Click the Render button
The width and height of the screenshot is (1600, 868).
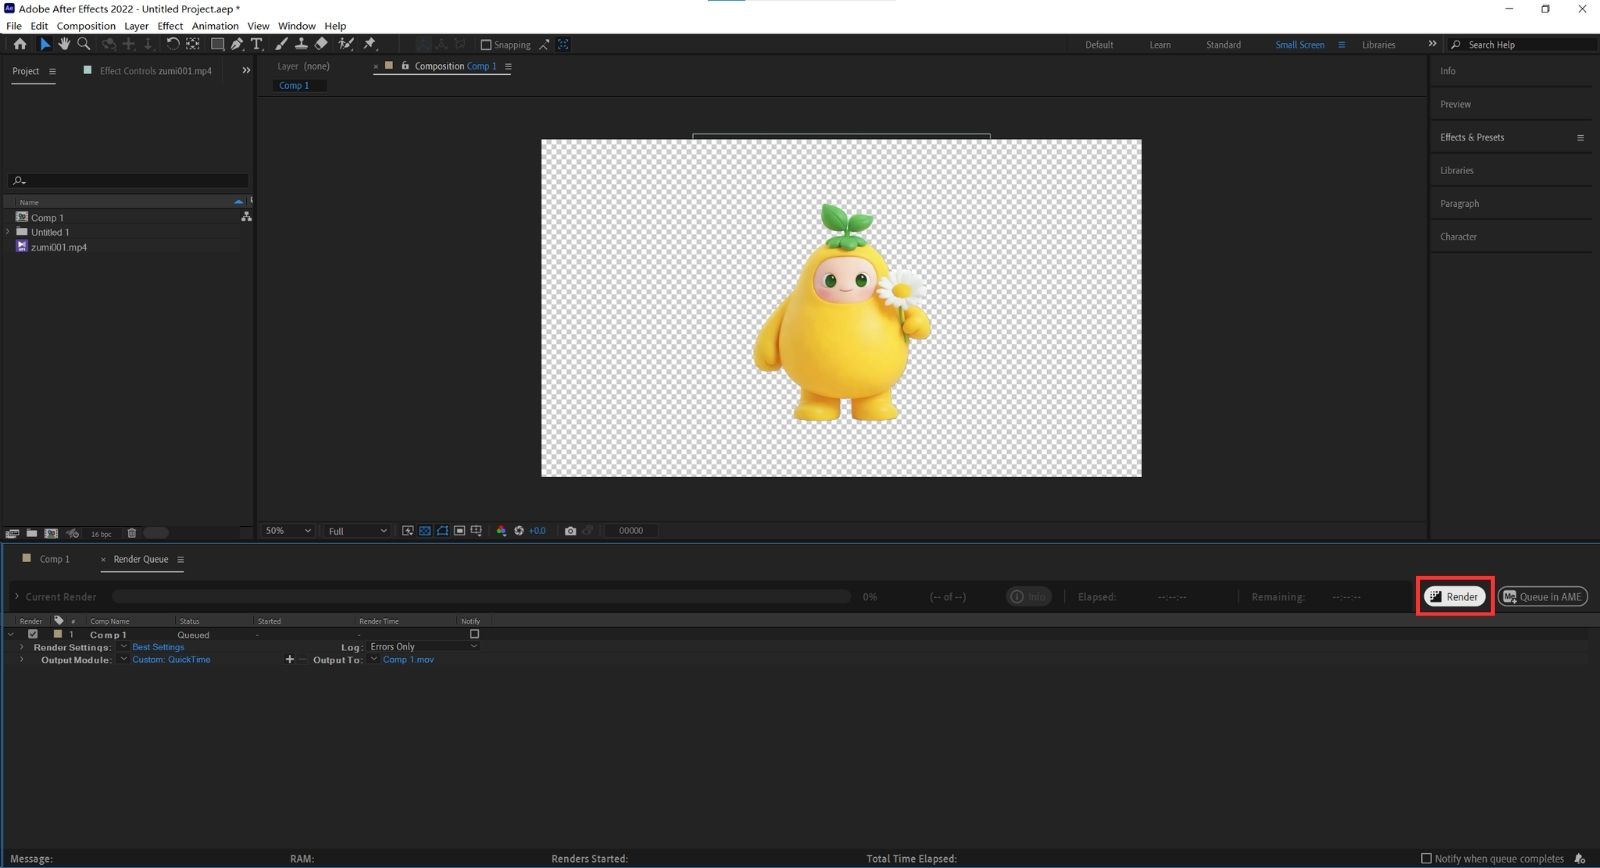point(1455,597)
